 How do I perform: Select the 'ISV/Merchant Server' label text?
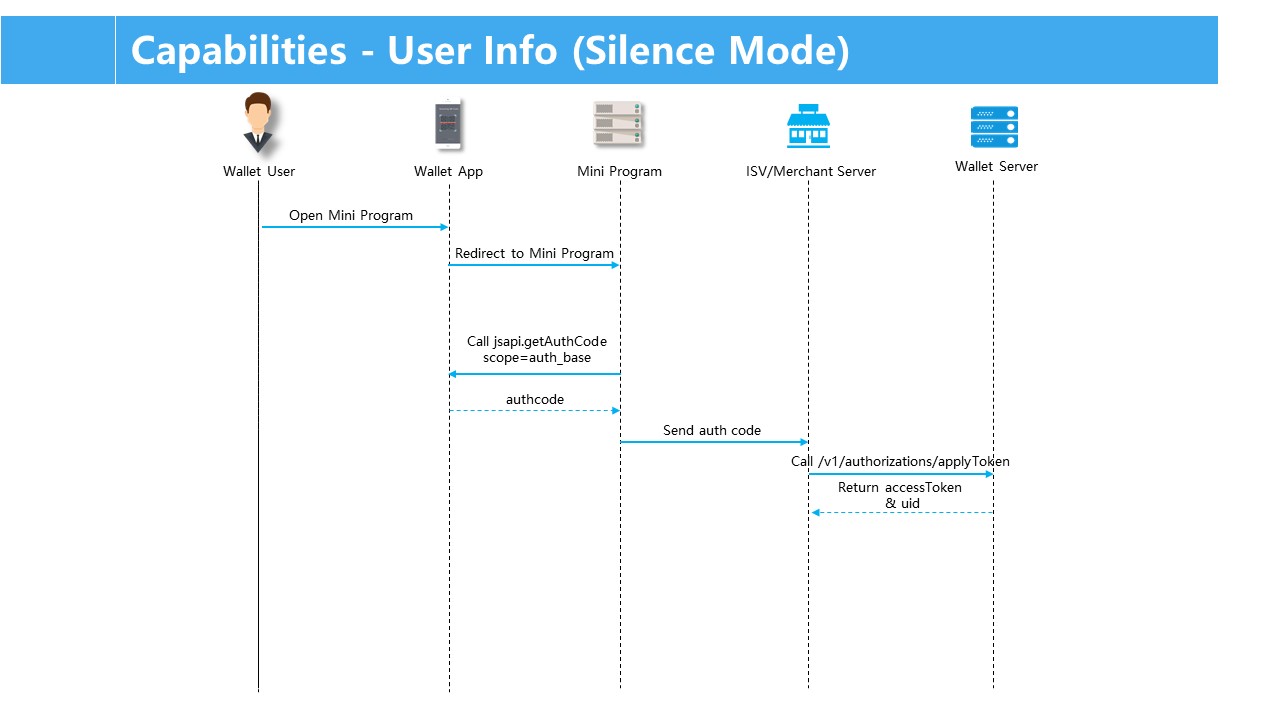point(811,171)
